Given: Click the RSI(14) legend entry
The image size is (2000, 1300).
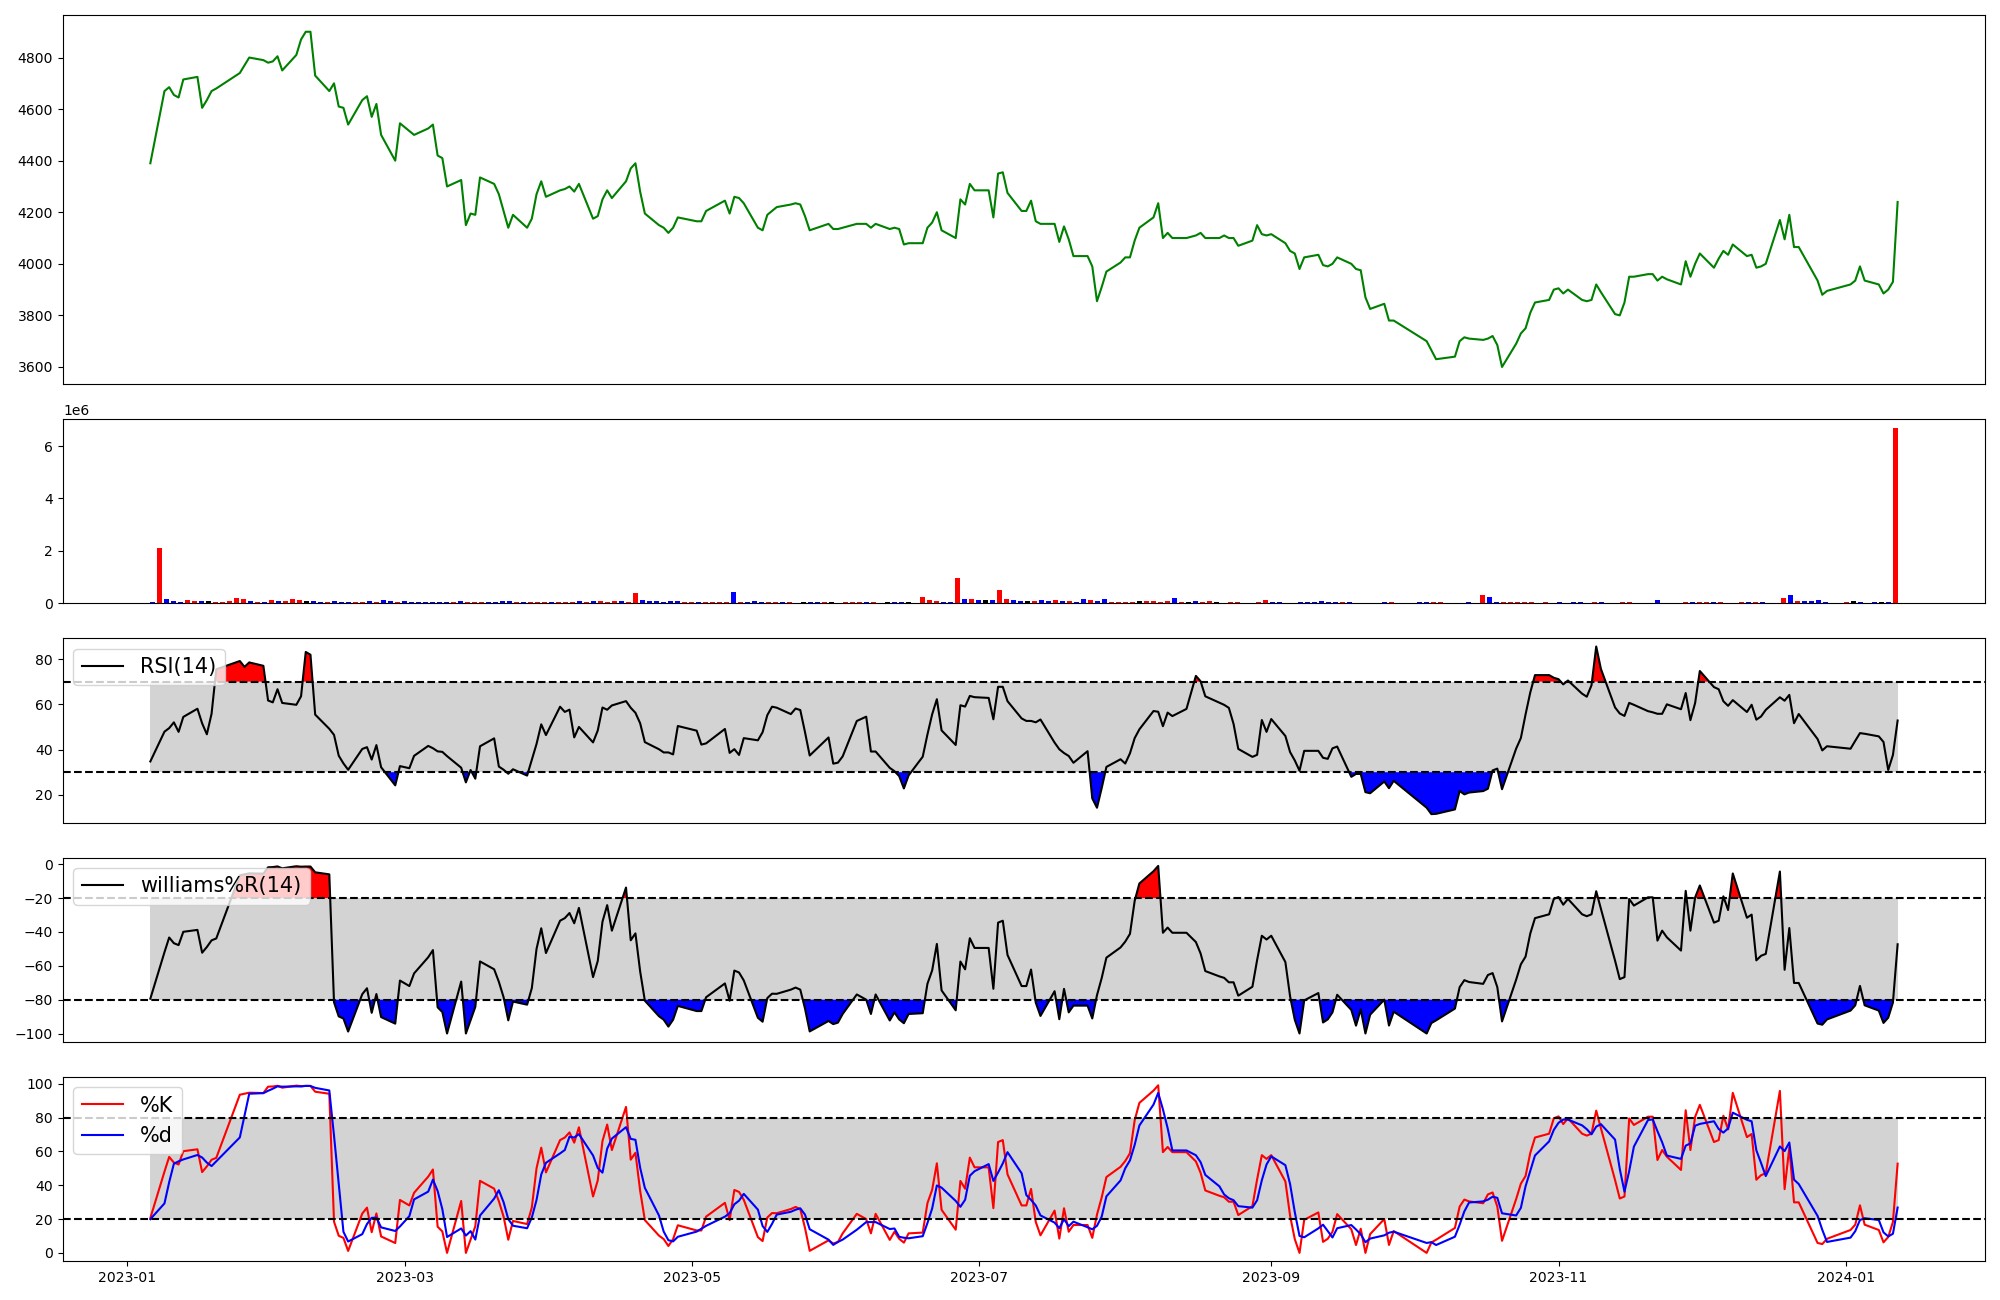Looking at the screenshot, I should 177,666.
